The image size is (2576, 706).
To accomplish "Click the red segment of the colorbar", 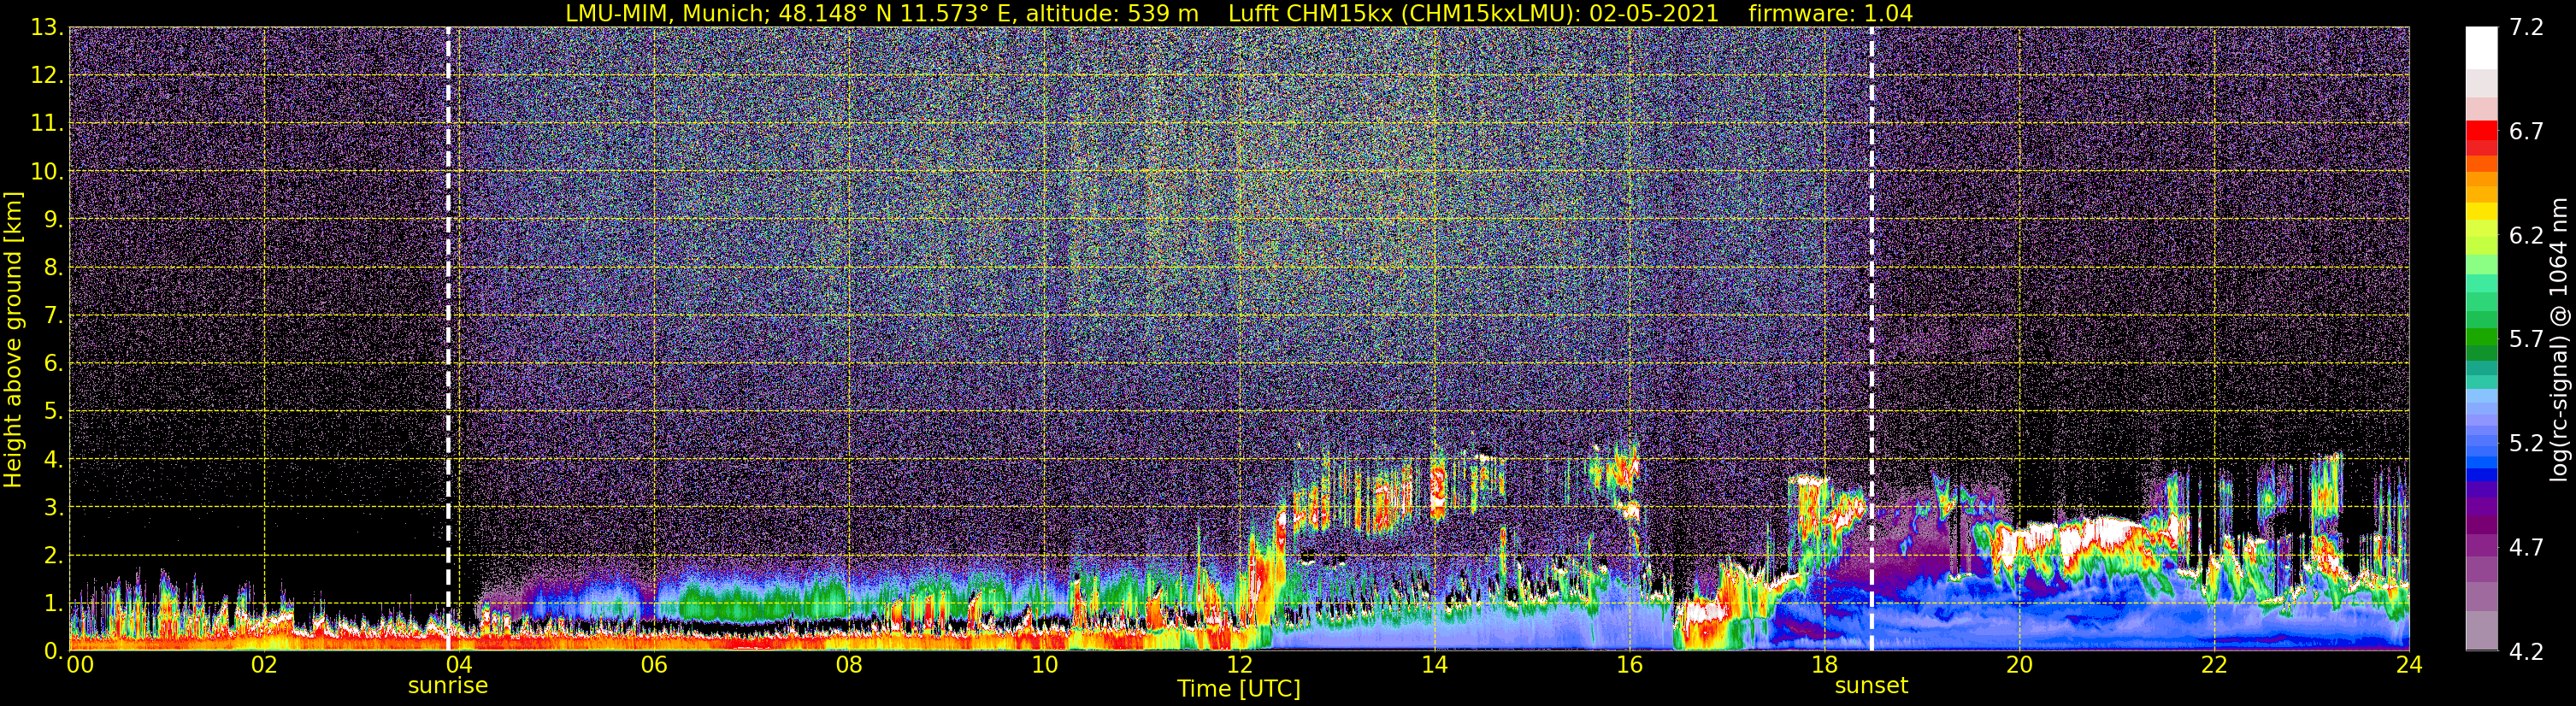I will point(2482,130).
